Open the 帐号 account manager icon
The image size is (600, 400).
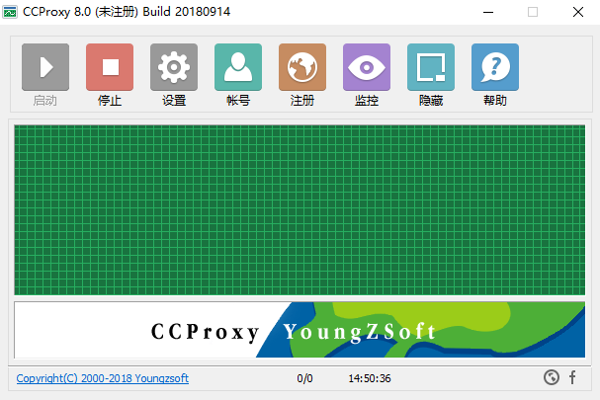(238, 67)
